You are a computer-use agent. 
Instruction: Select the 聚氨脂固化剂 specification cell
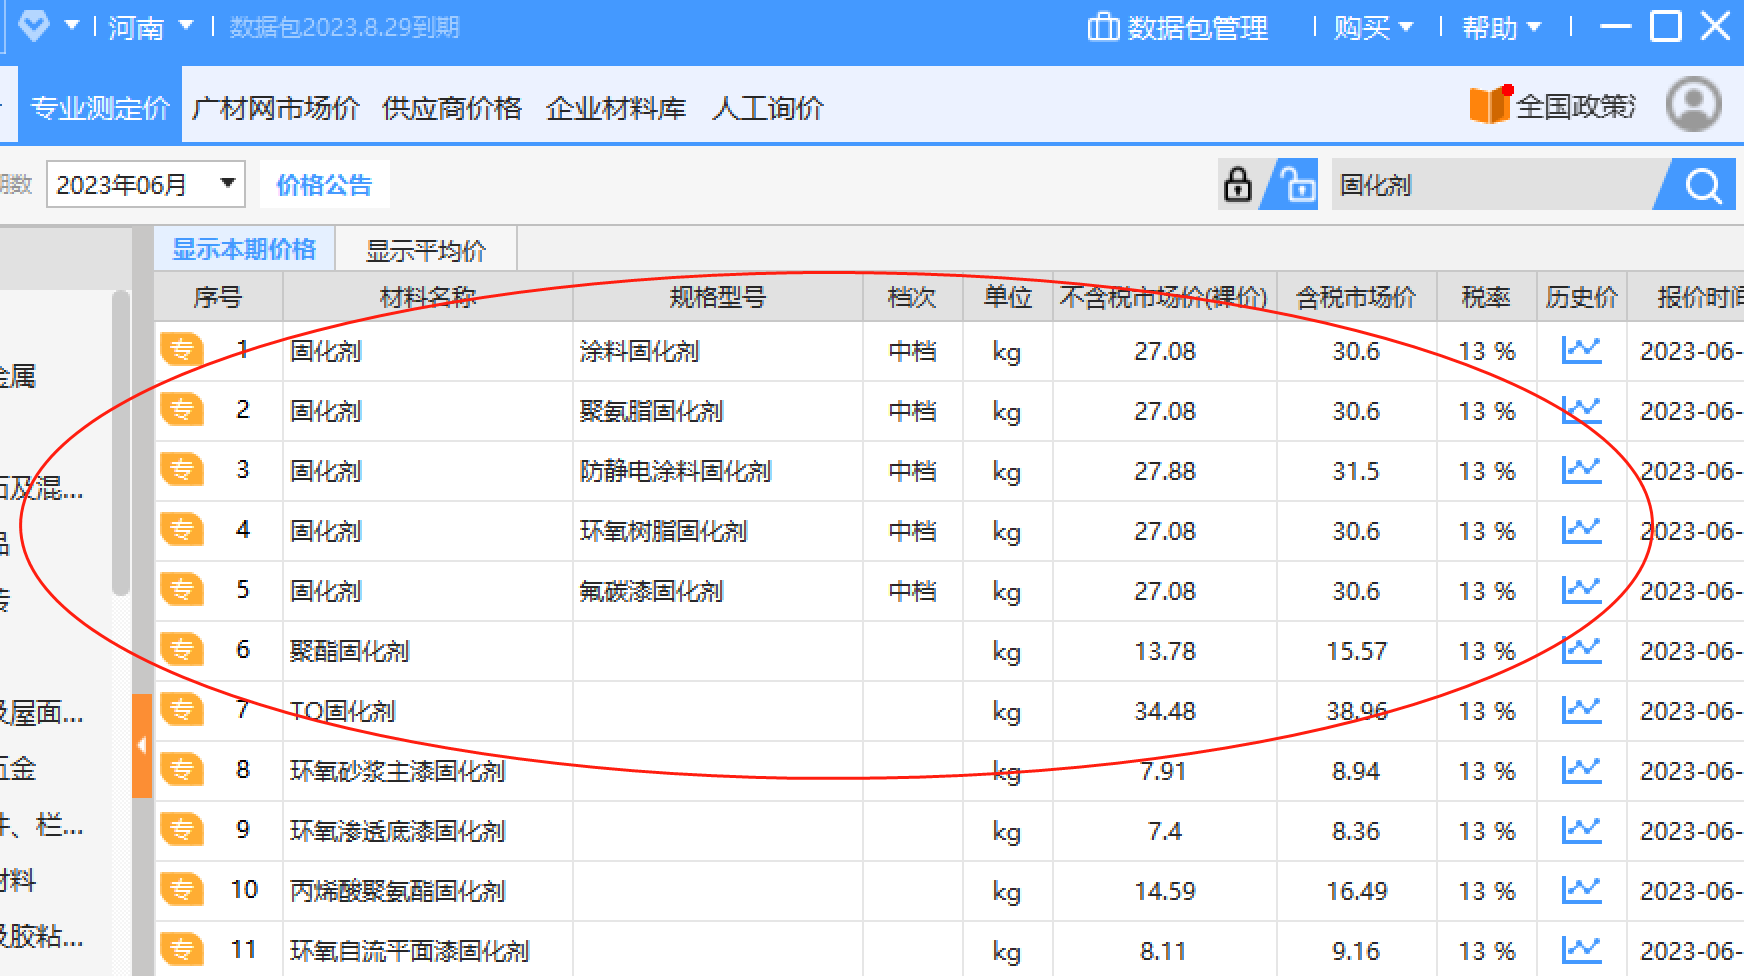718,411
